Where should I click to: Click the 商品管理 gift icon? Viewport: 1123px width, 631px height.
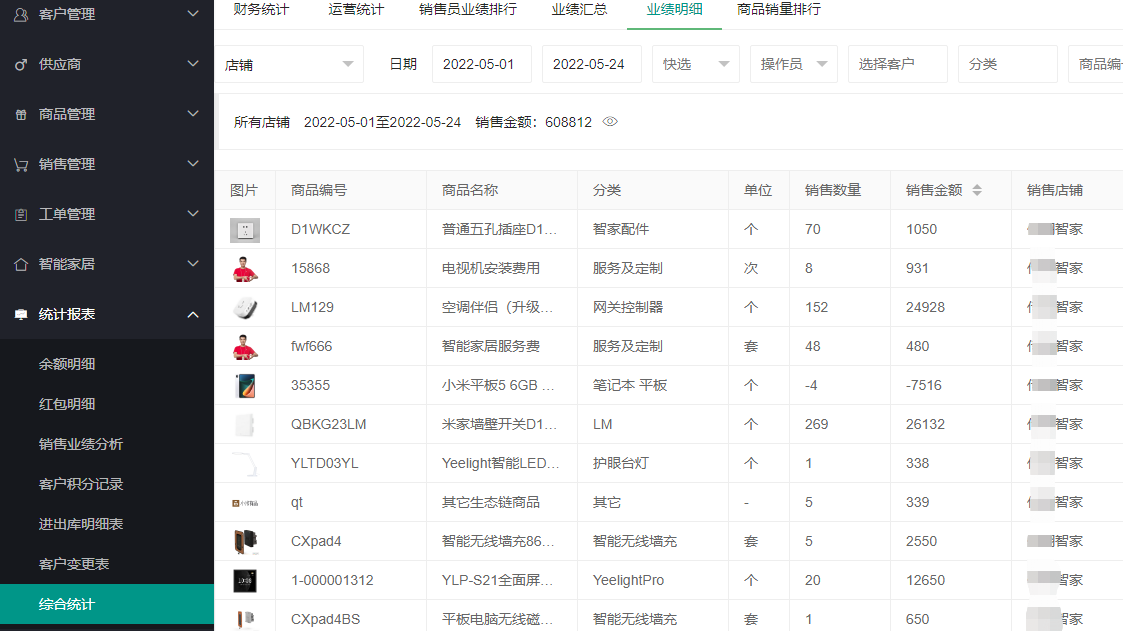21,115
